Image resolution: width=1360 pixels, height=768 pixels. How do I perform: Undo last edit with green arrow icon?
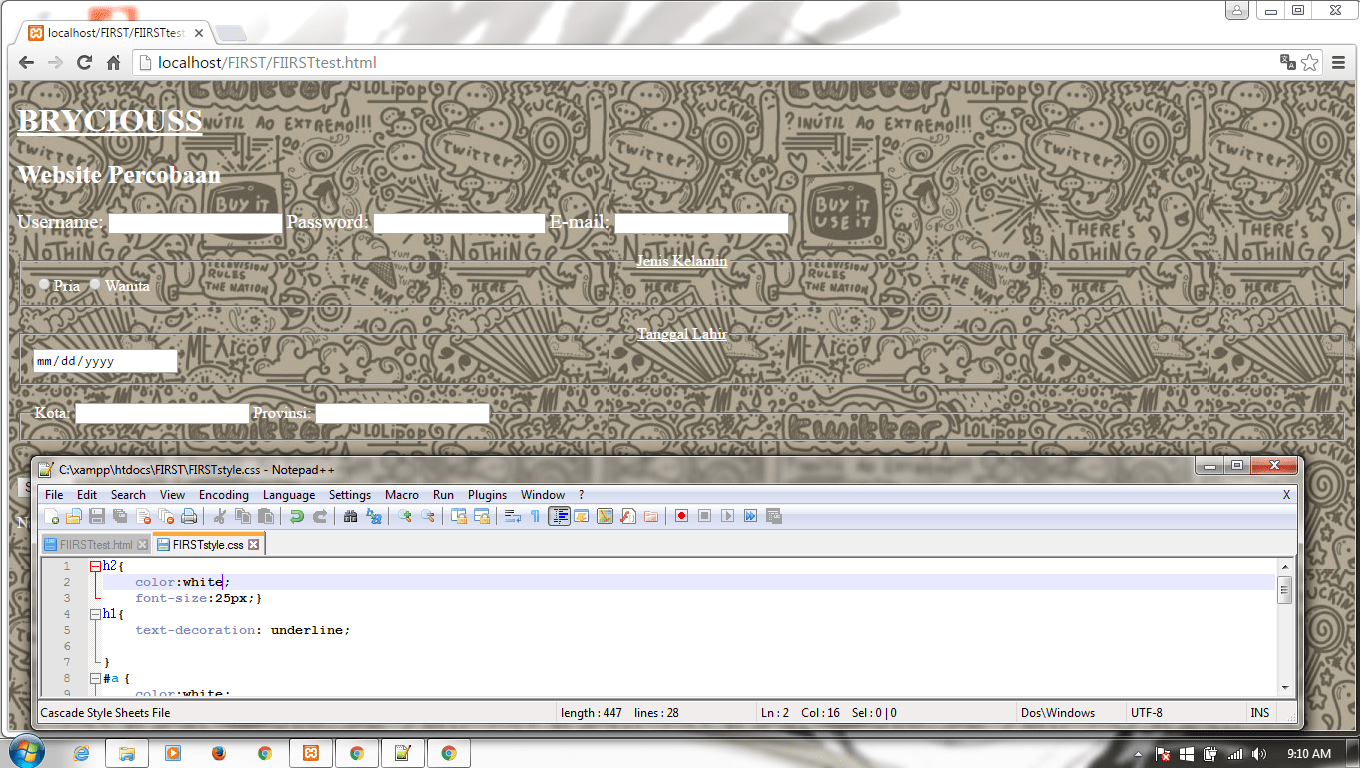coord(297,516)
